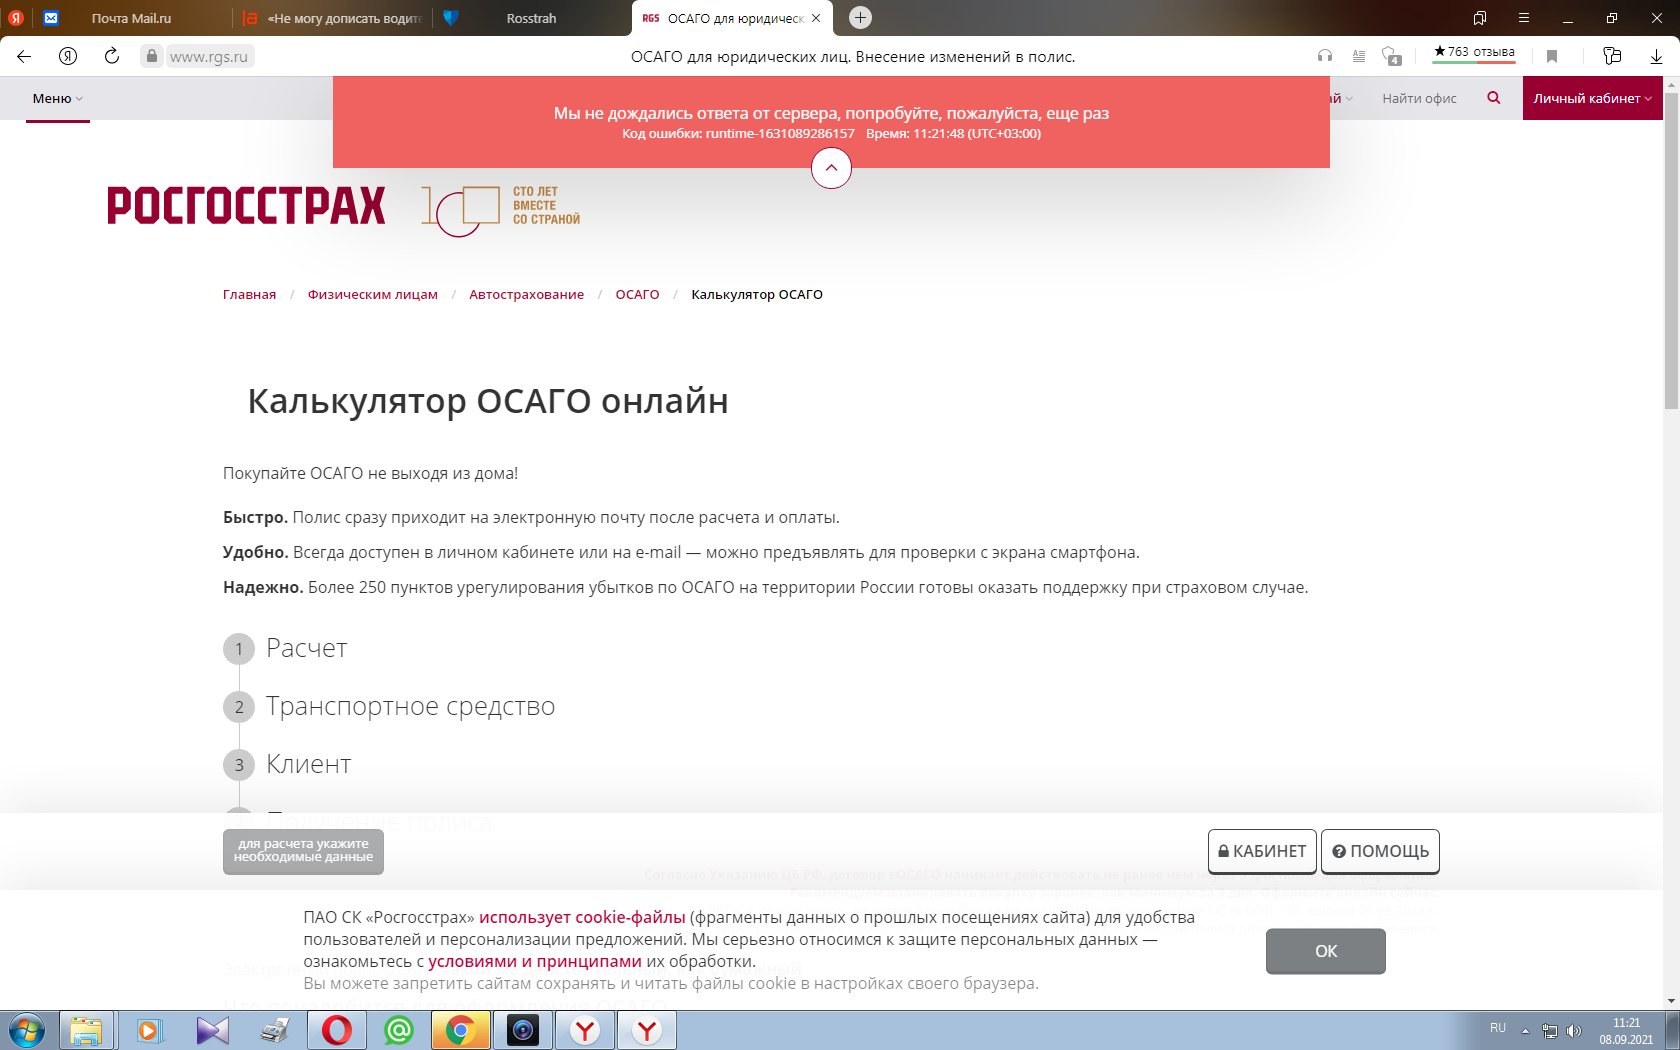Reload the page with the refresh icon
This screenshot has height=1050, width=1680.
pos(112,56)
